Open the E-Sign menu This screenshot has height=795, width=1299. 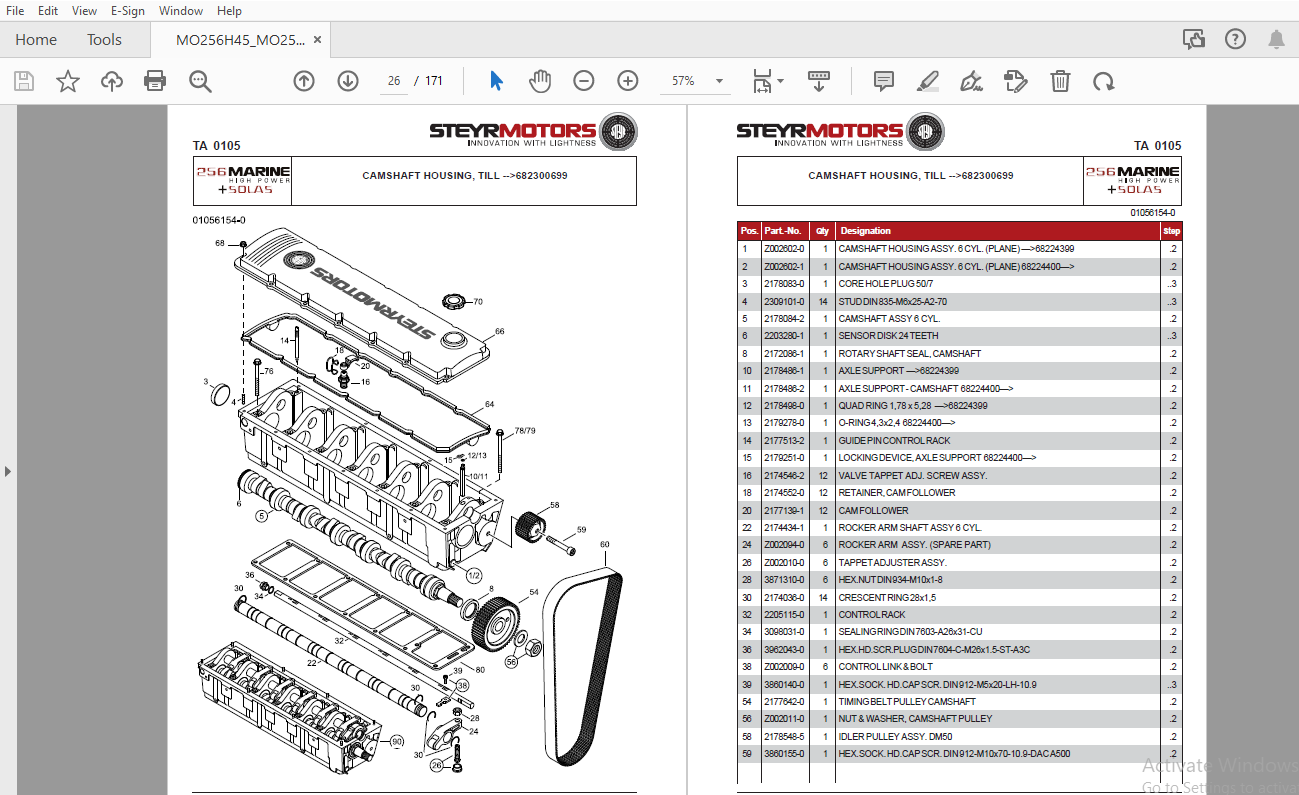[127, 11]
